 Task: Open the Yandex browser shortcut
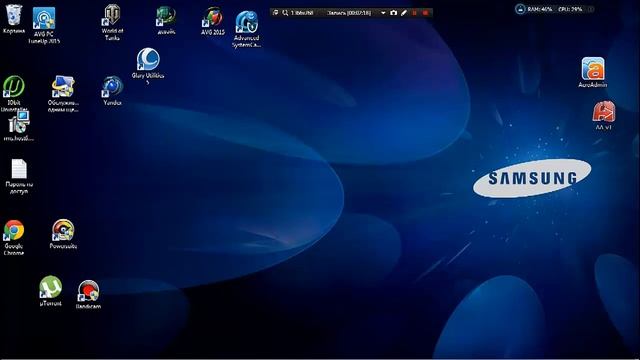point(112,91)
